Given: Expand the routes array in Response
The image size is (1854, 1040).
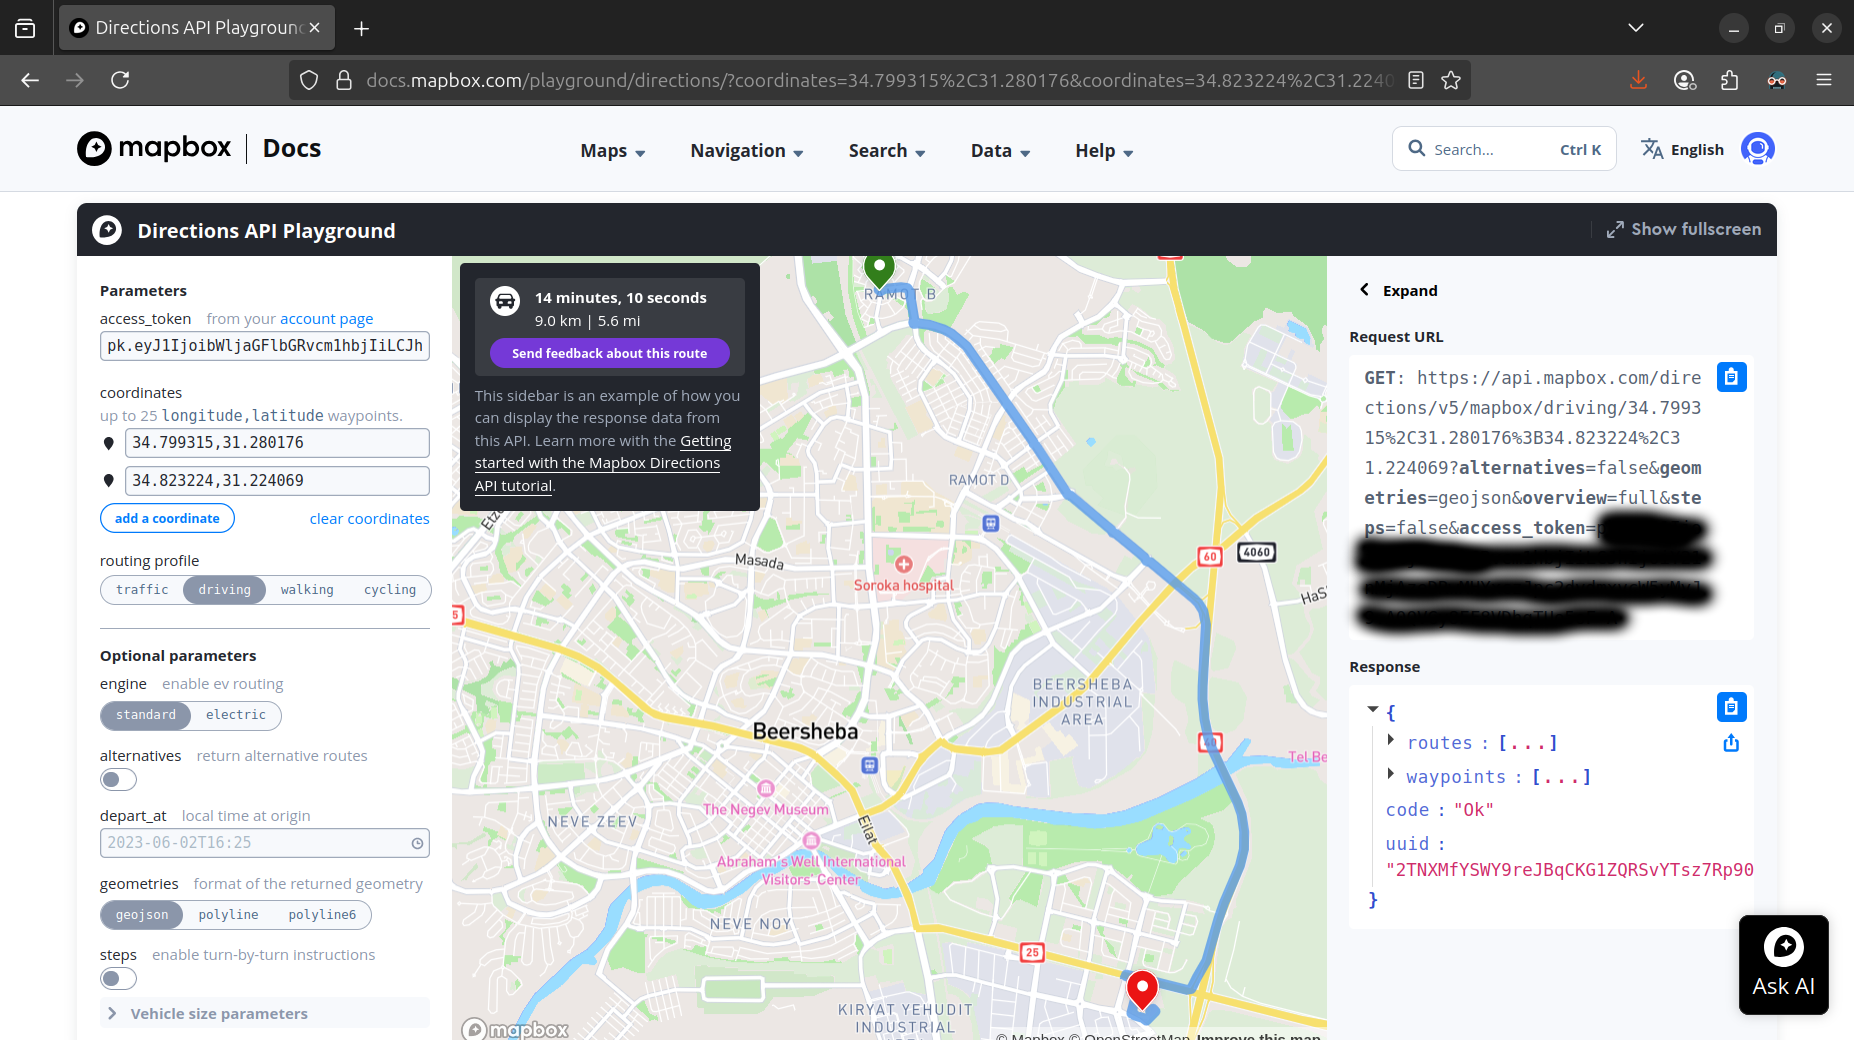Looking at the screenshot, I should tap(1391, 741).
